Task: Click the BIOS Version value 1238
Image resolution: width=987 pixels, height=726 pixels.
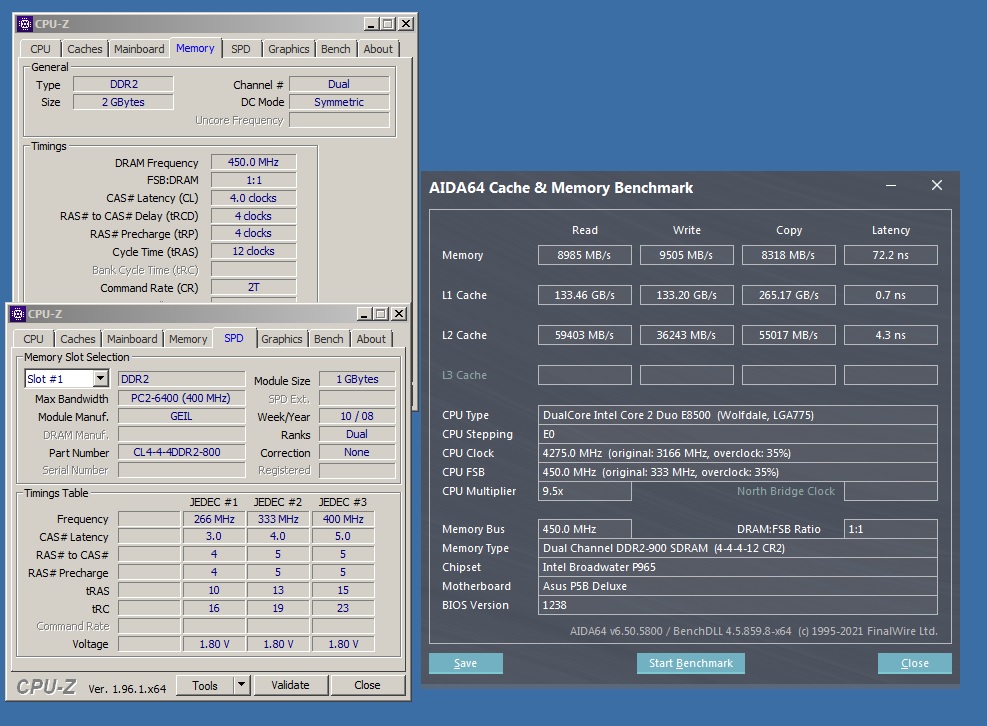Action: [738, 604]
